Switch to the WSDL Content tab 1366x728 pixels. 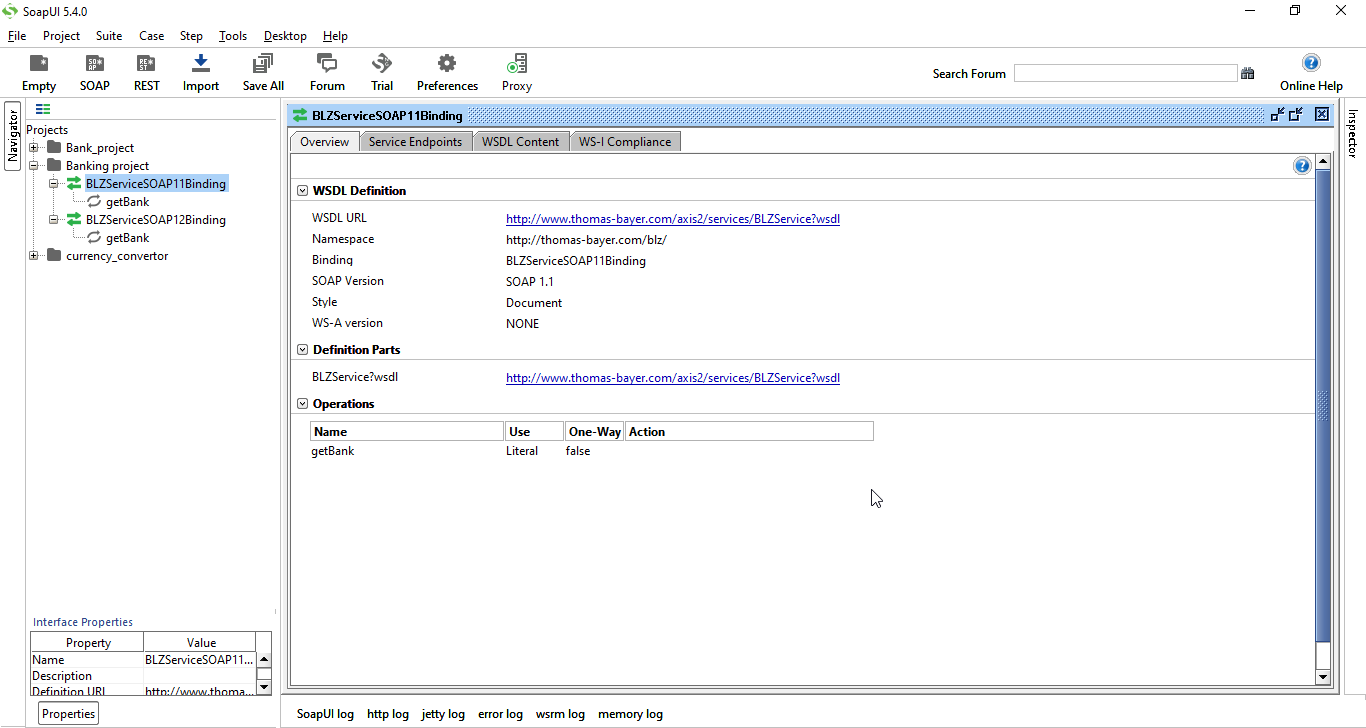tap(520, 141)
